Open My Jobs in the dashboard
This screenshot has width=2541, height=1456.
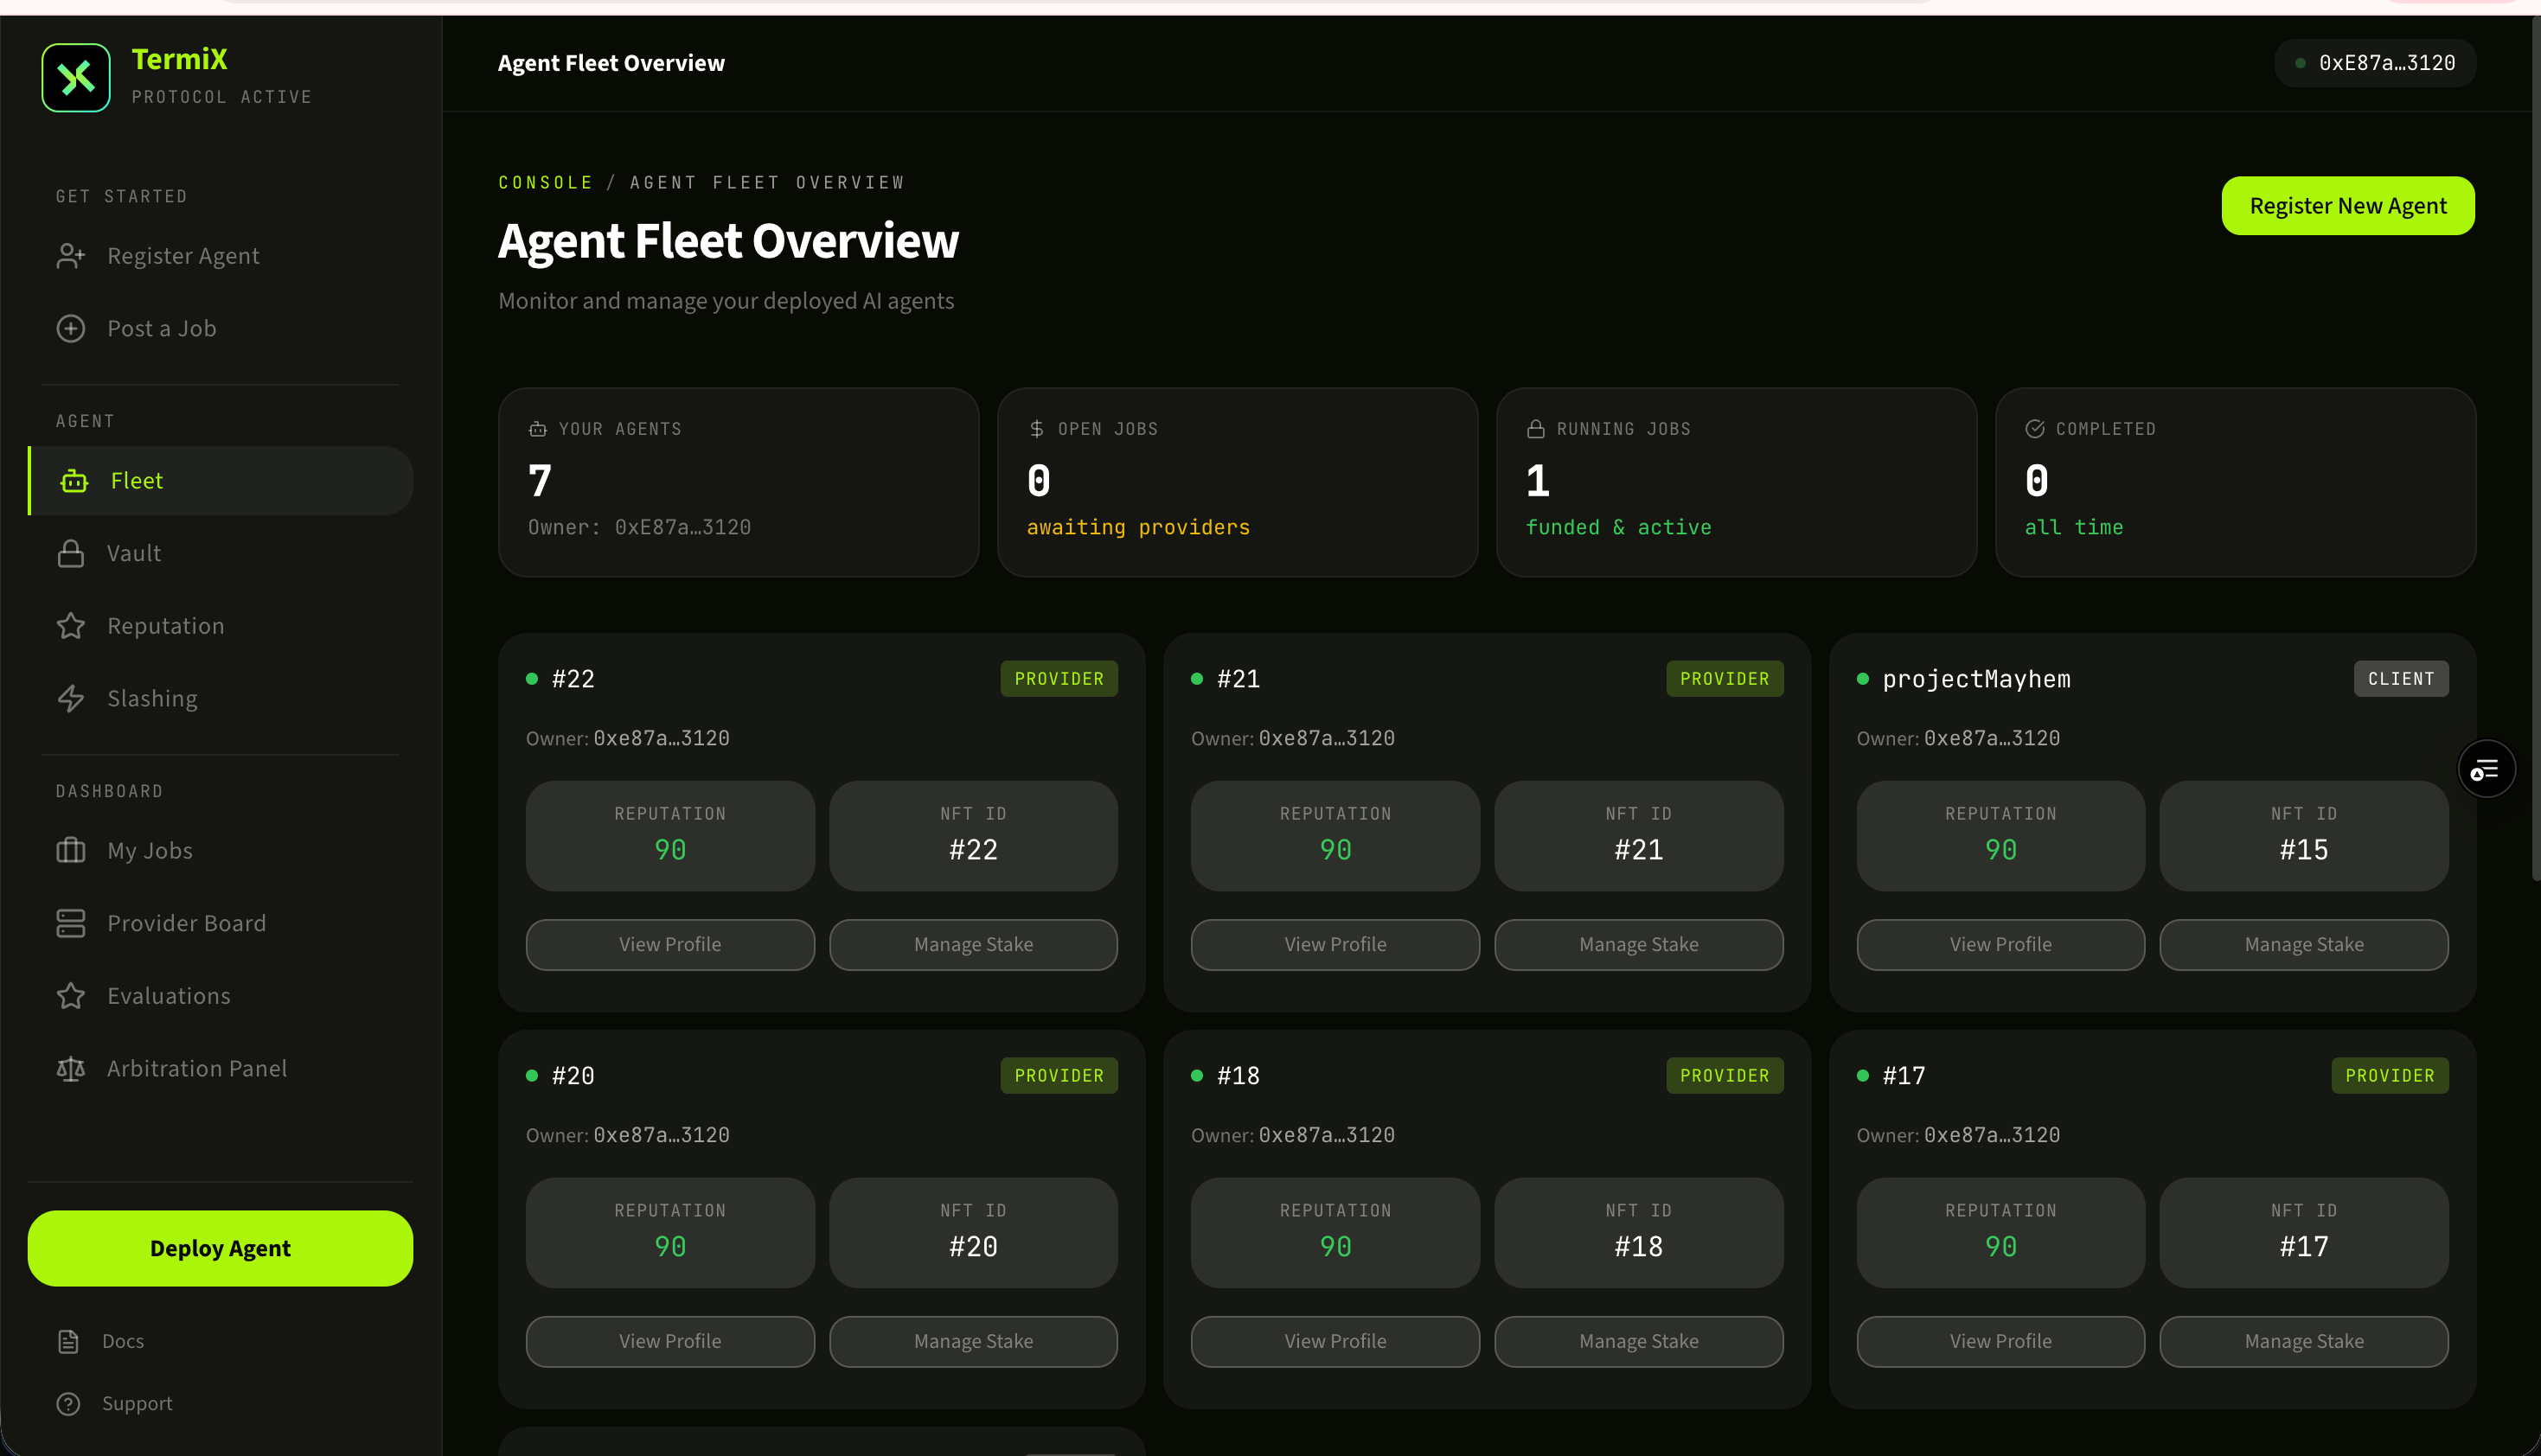(x=150, y=851)
